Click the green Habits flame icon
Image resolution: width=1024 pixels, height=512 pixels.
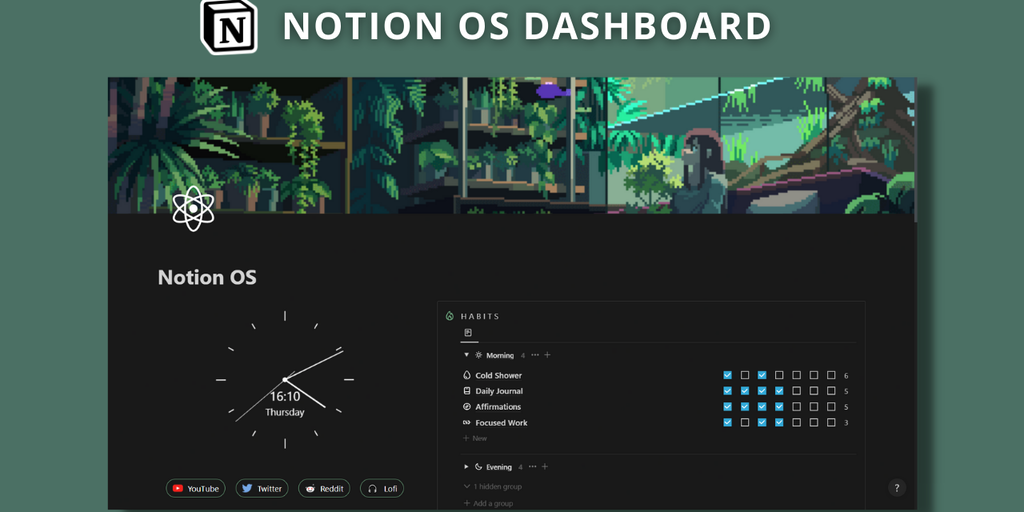pos(449,316)
